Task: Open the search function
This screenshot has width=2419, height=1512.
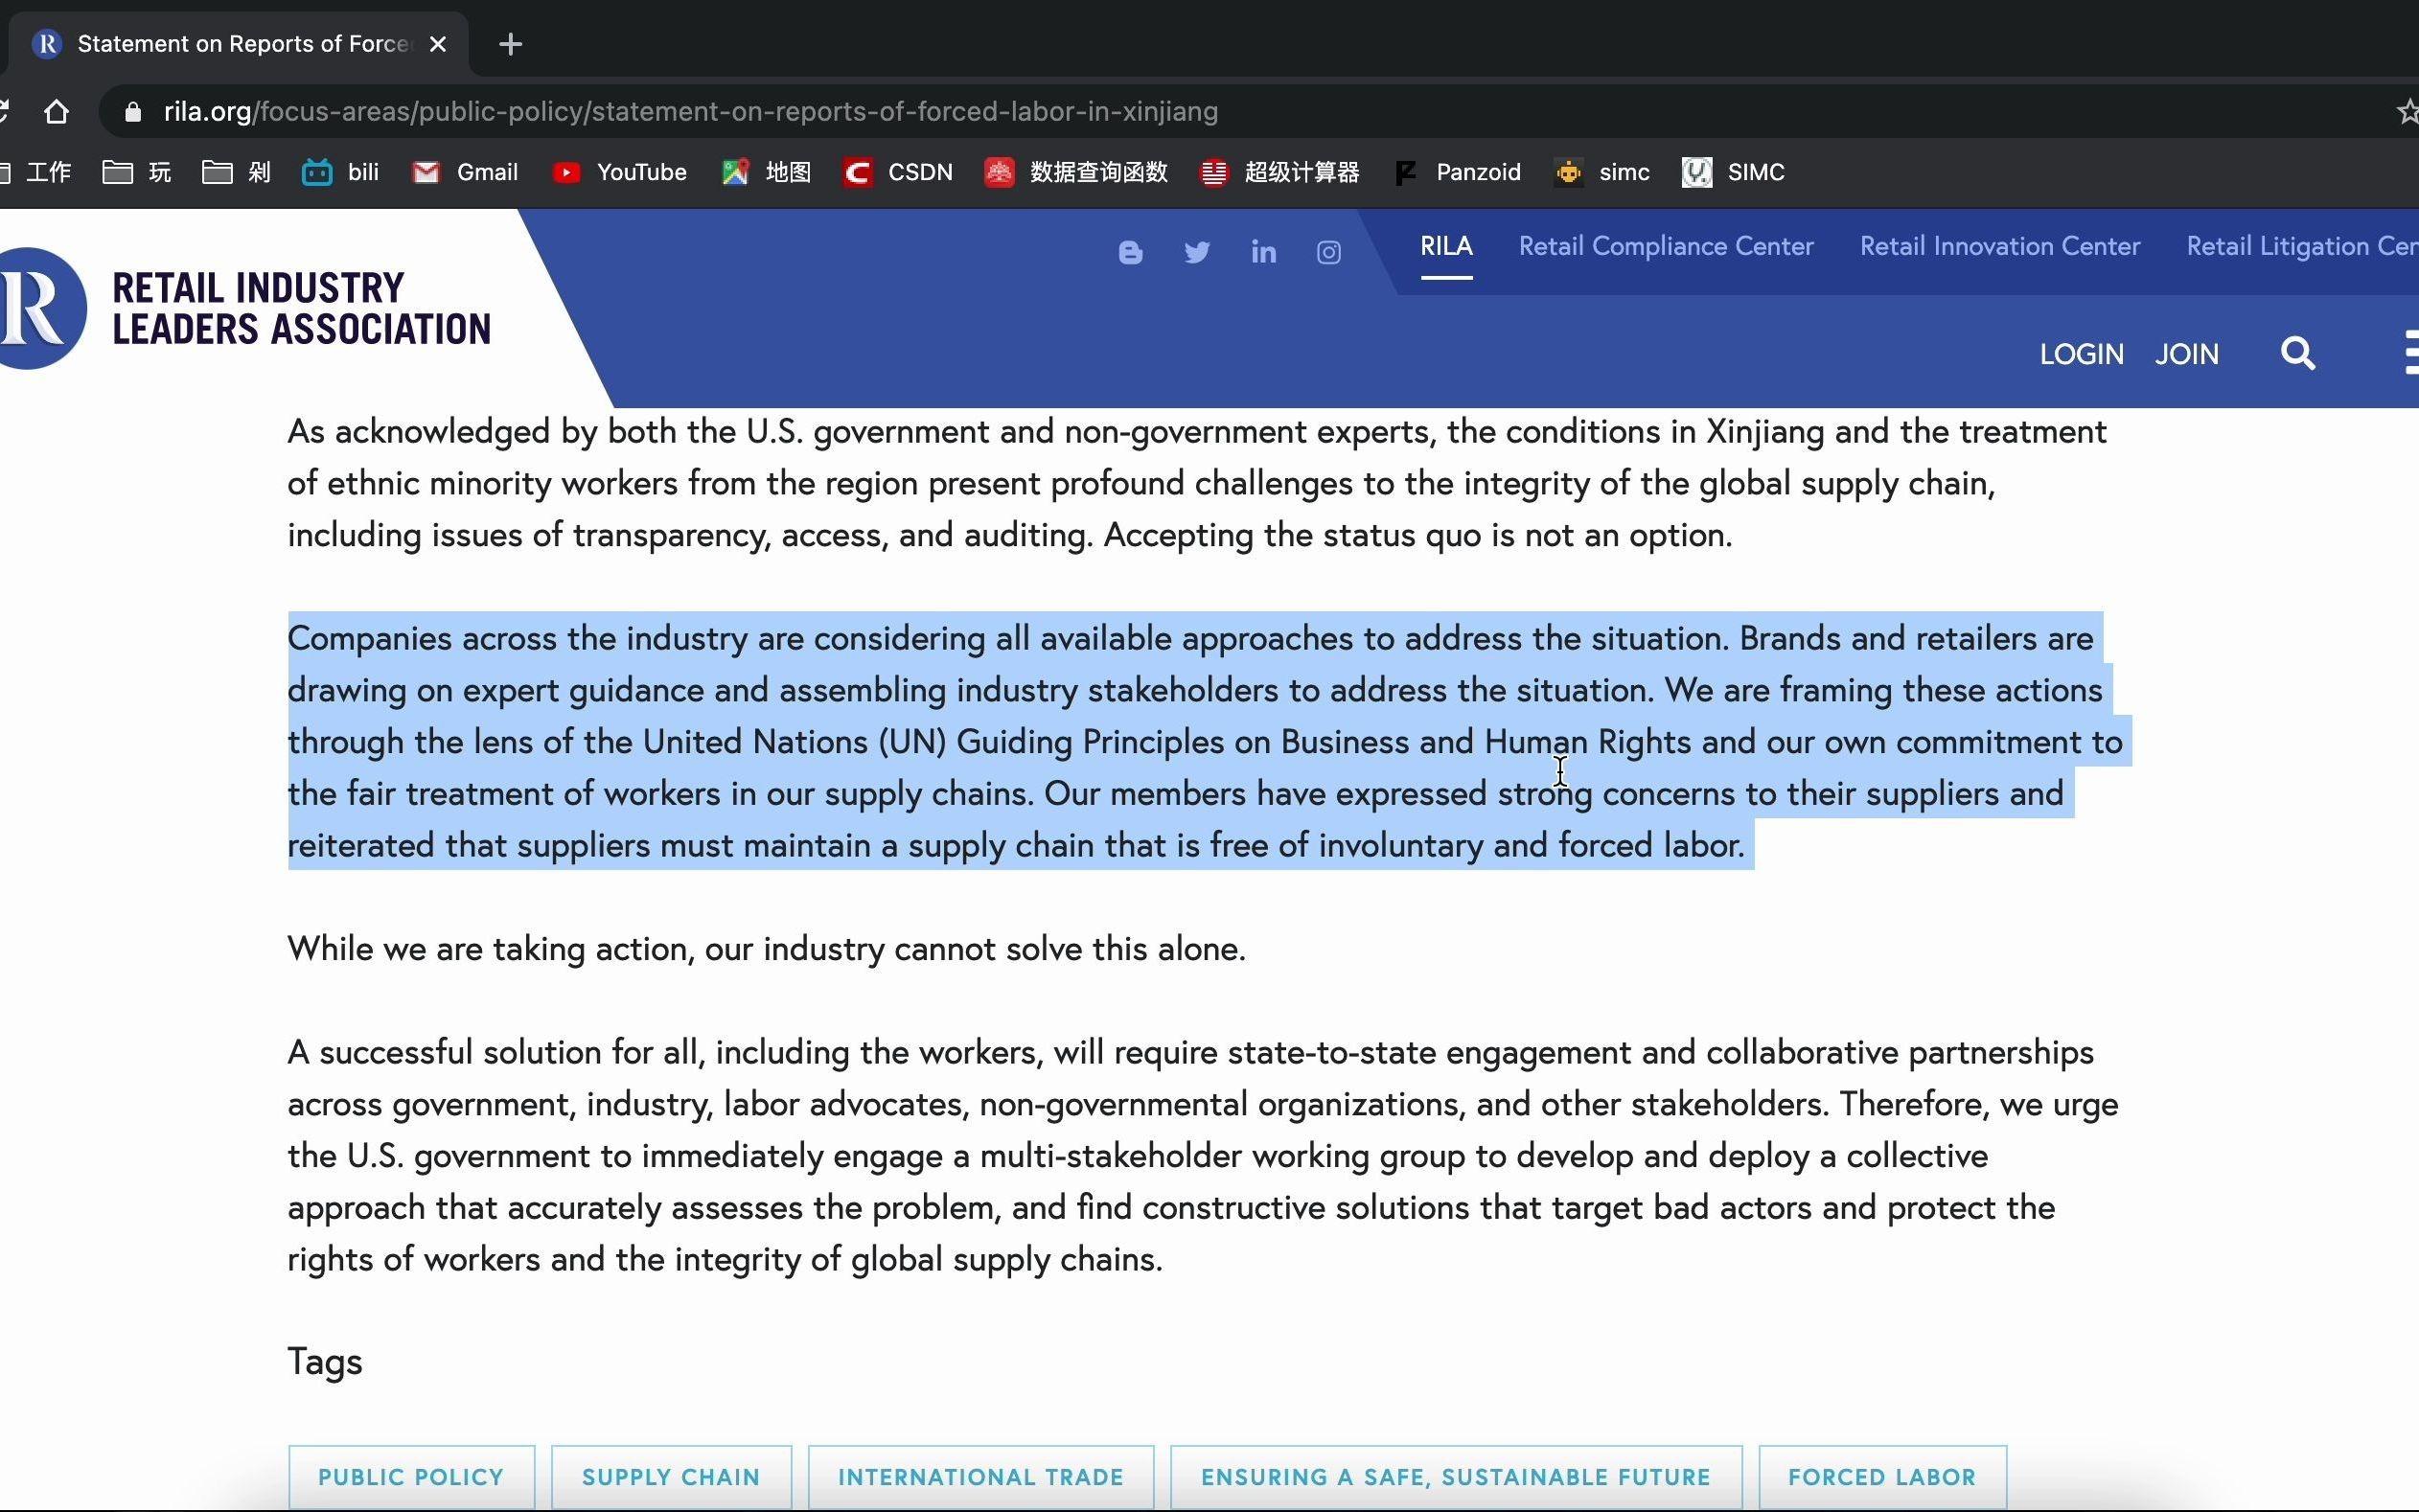Action: pyautogui.click(x=2300, y=354)
